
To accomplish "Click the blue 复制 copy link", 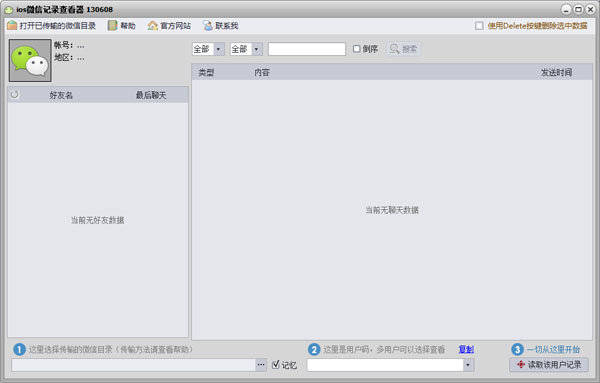I will (x=466, y=349).
